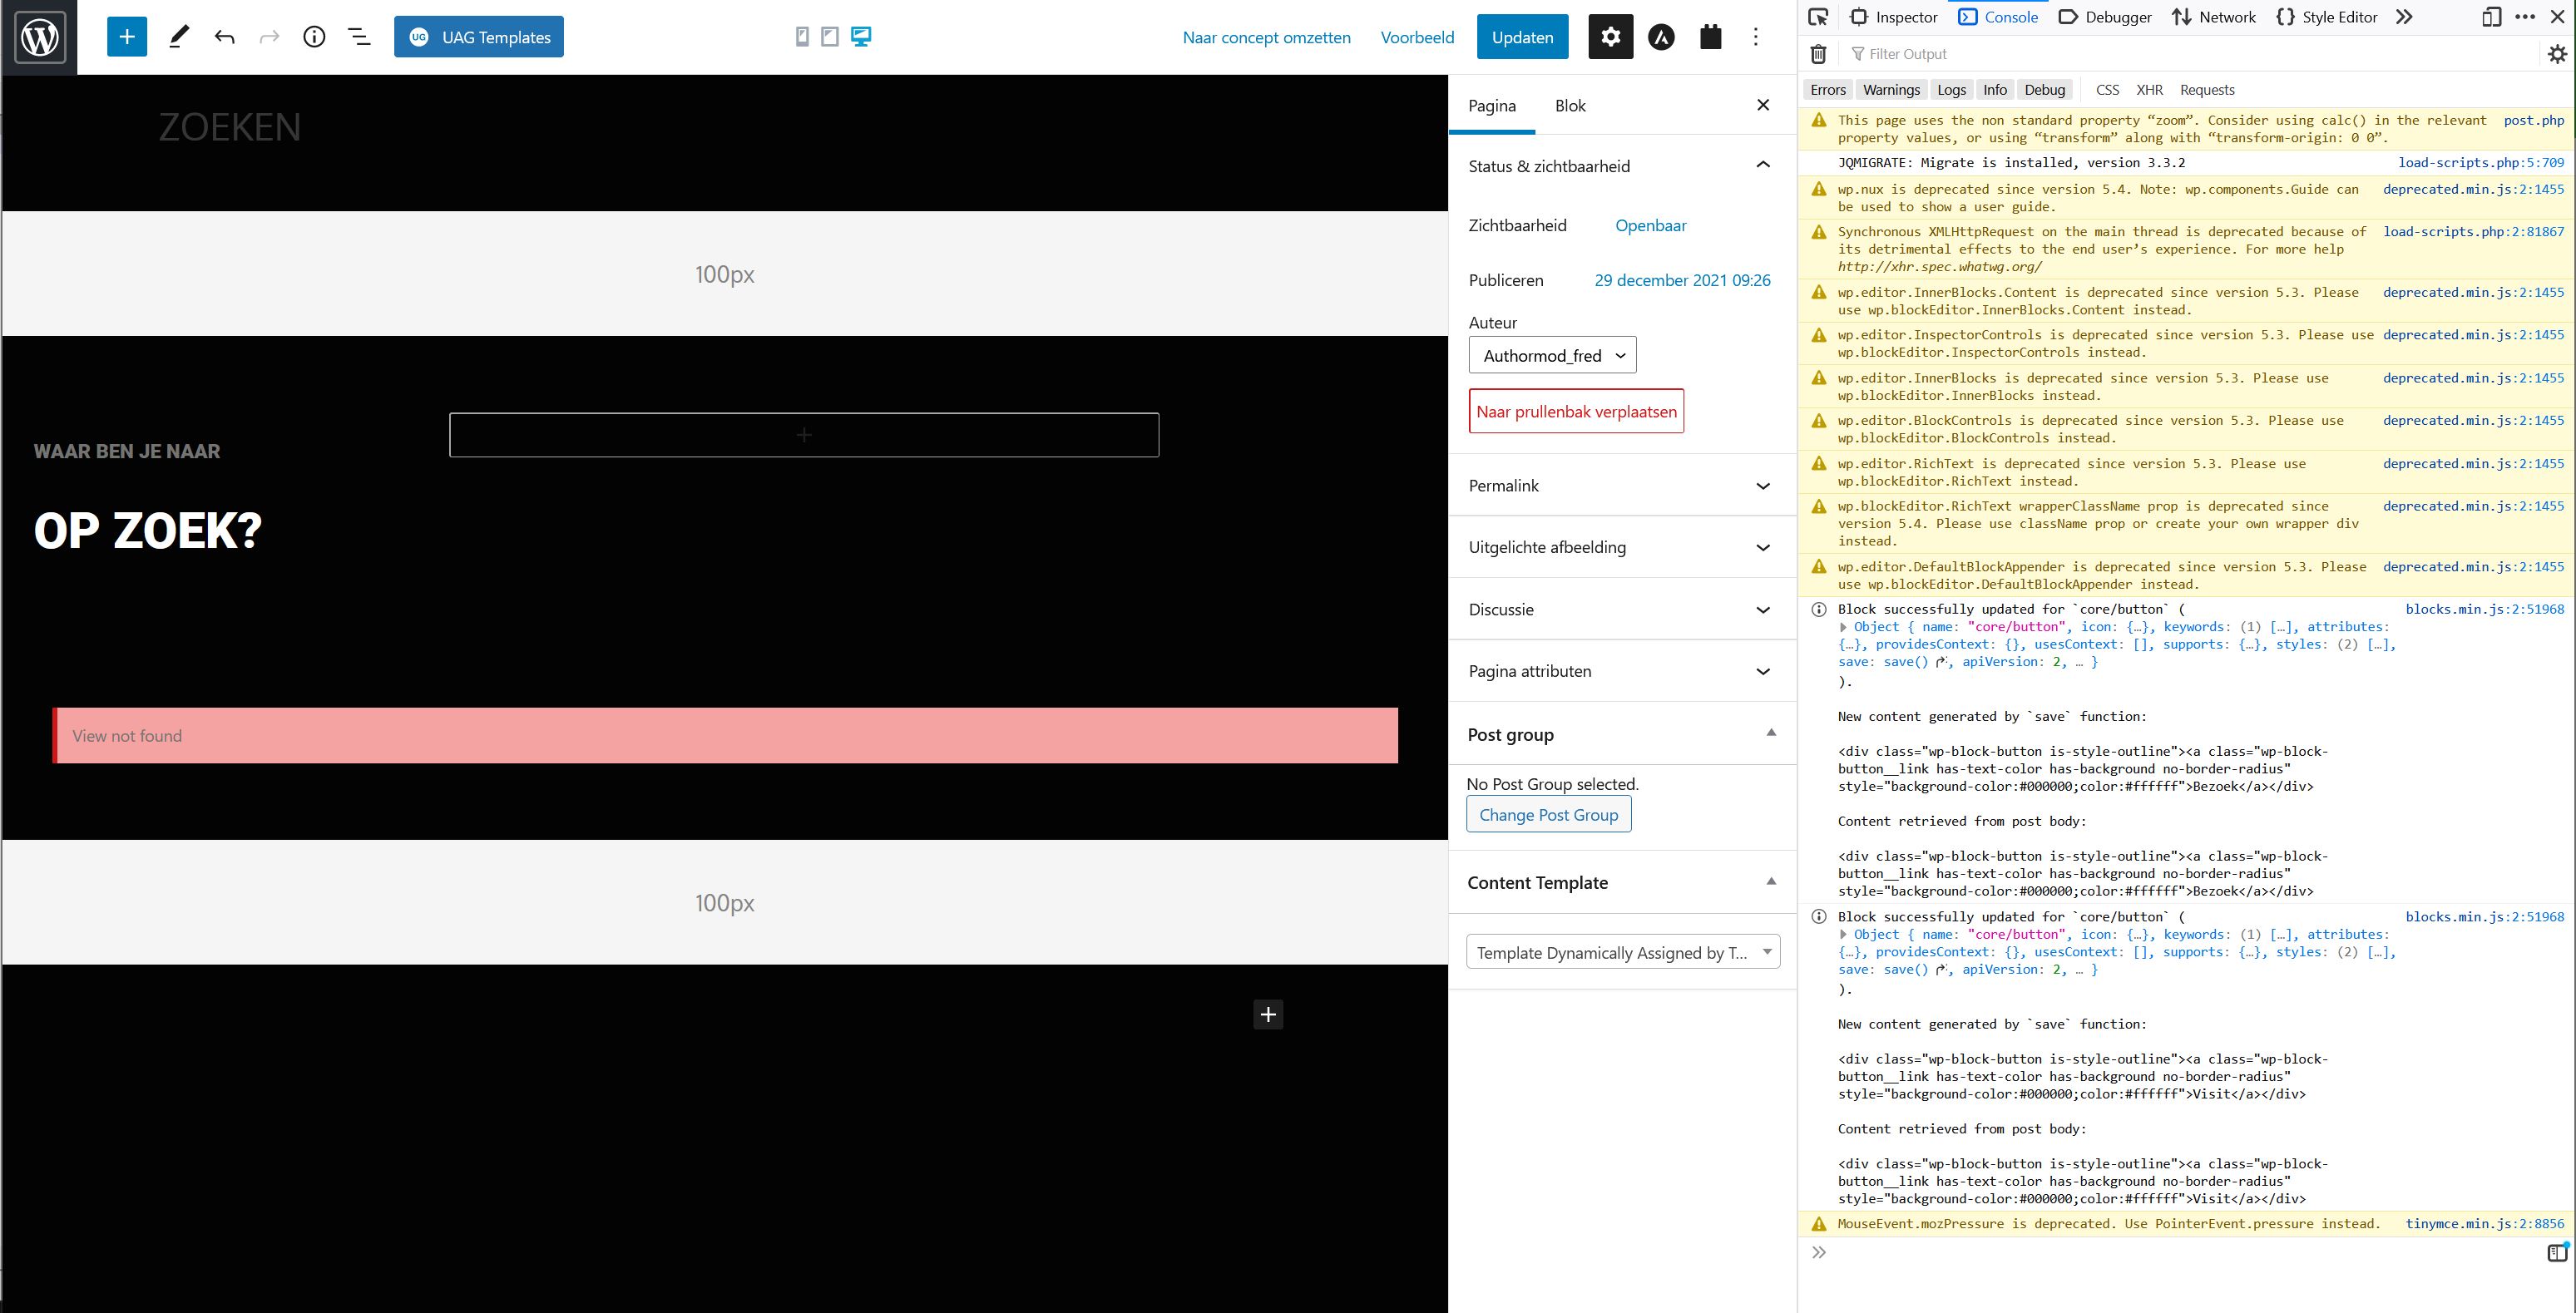Toggle the Debug filter

[x=2045, y=90]
